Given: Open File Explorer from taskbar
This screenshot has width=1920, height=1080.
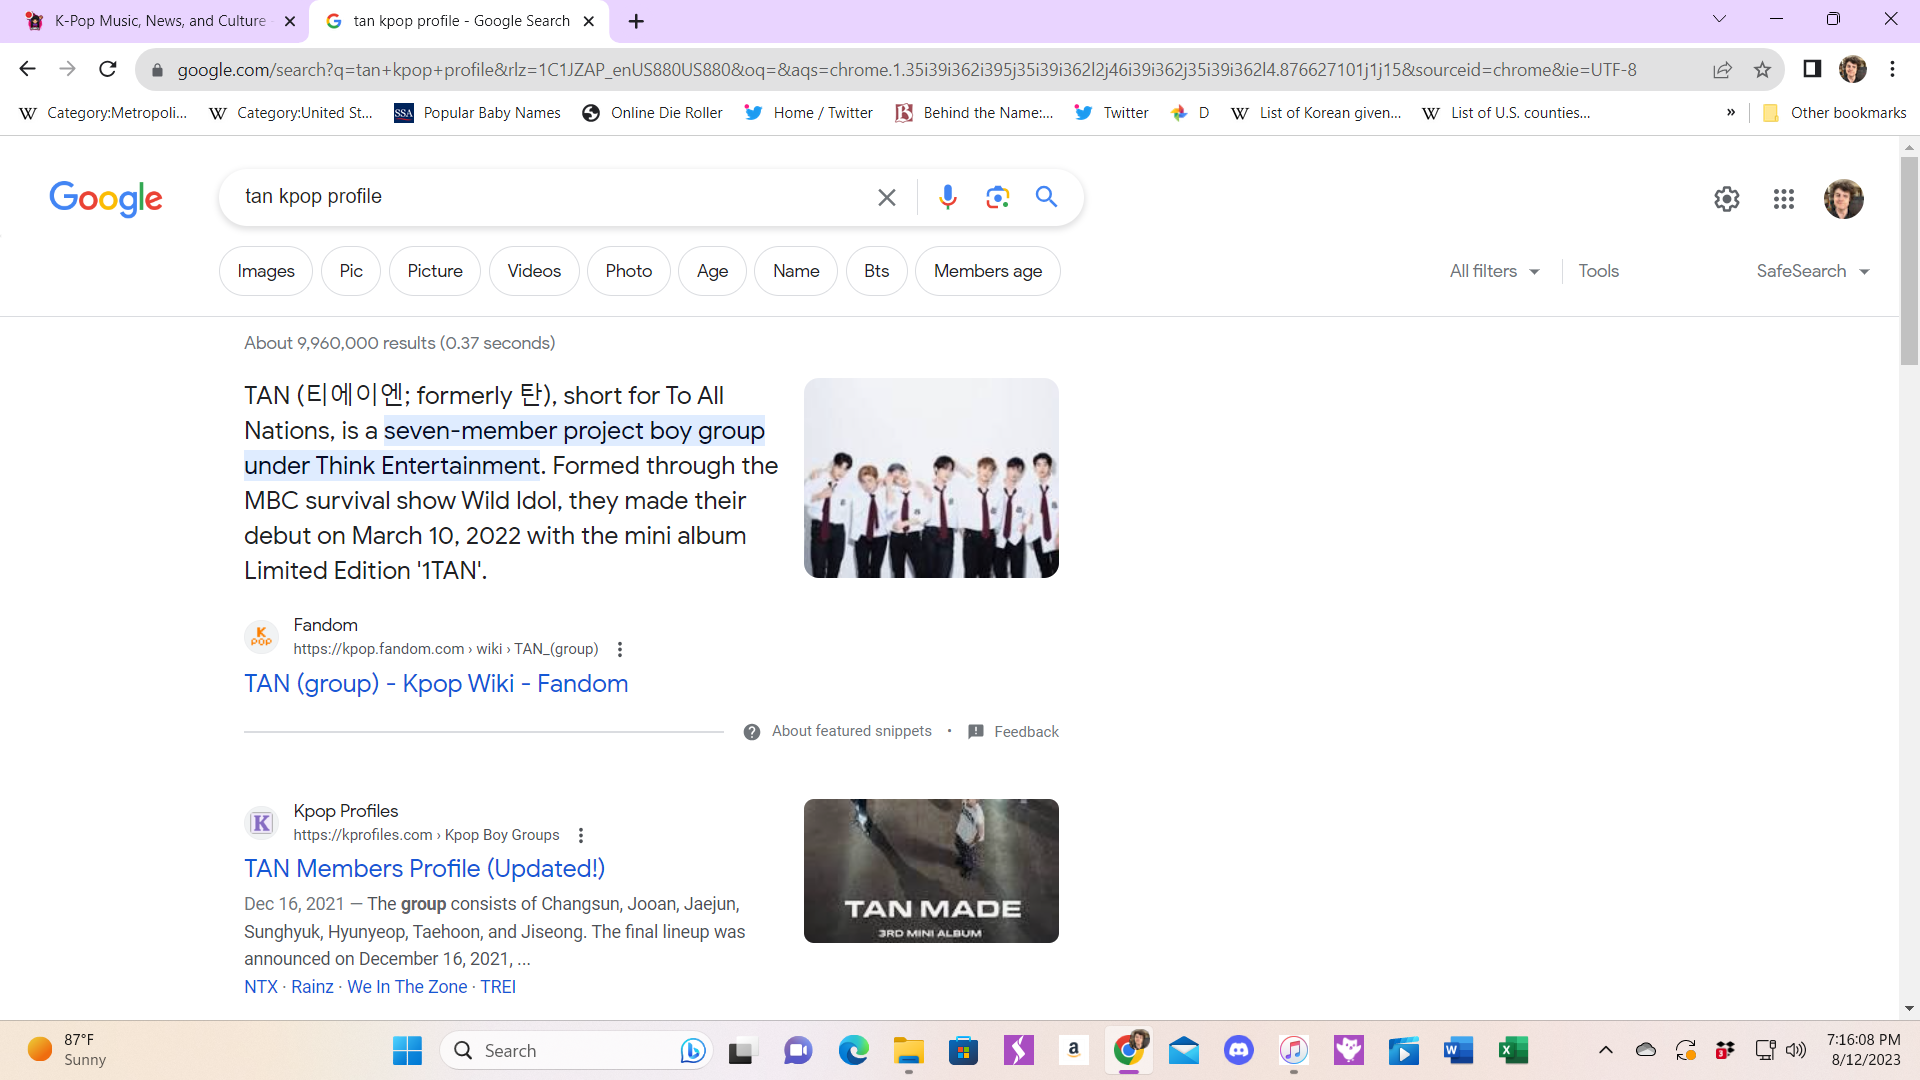Looking at the screenshot, I should 909,1051.
